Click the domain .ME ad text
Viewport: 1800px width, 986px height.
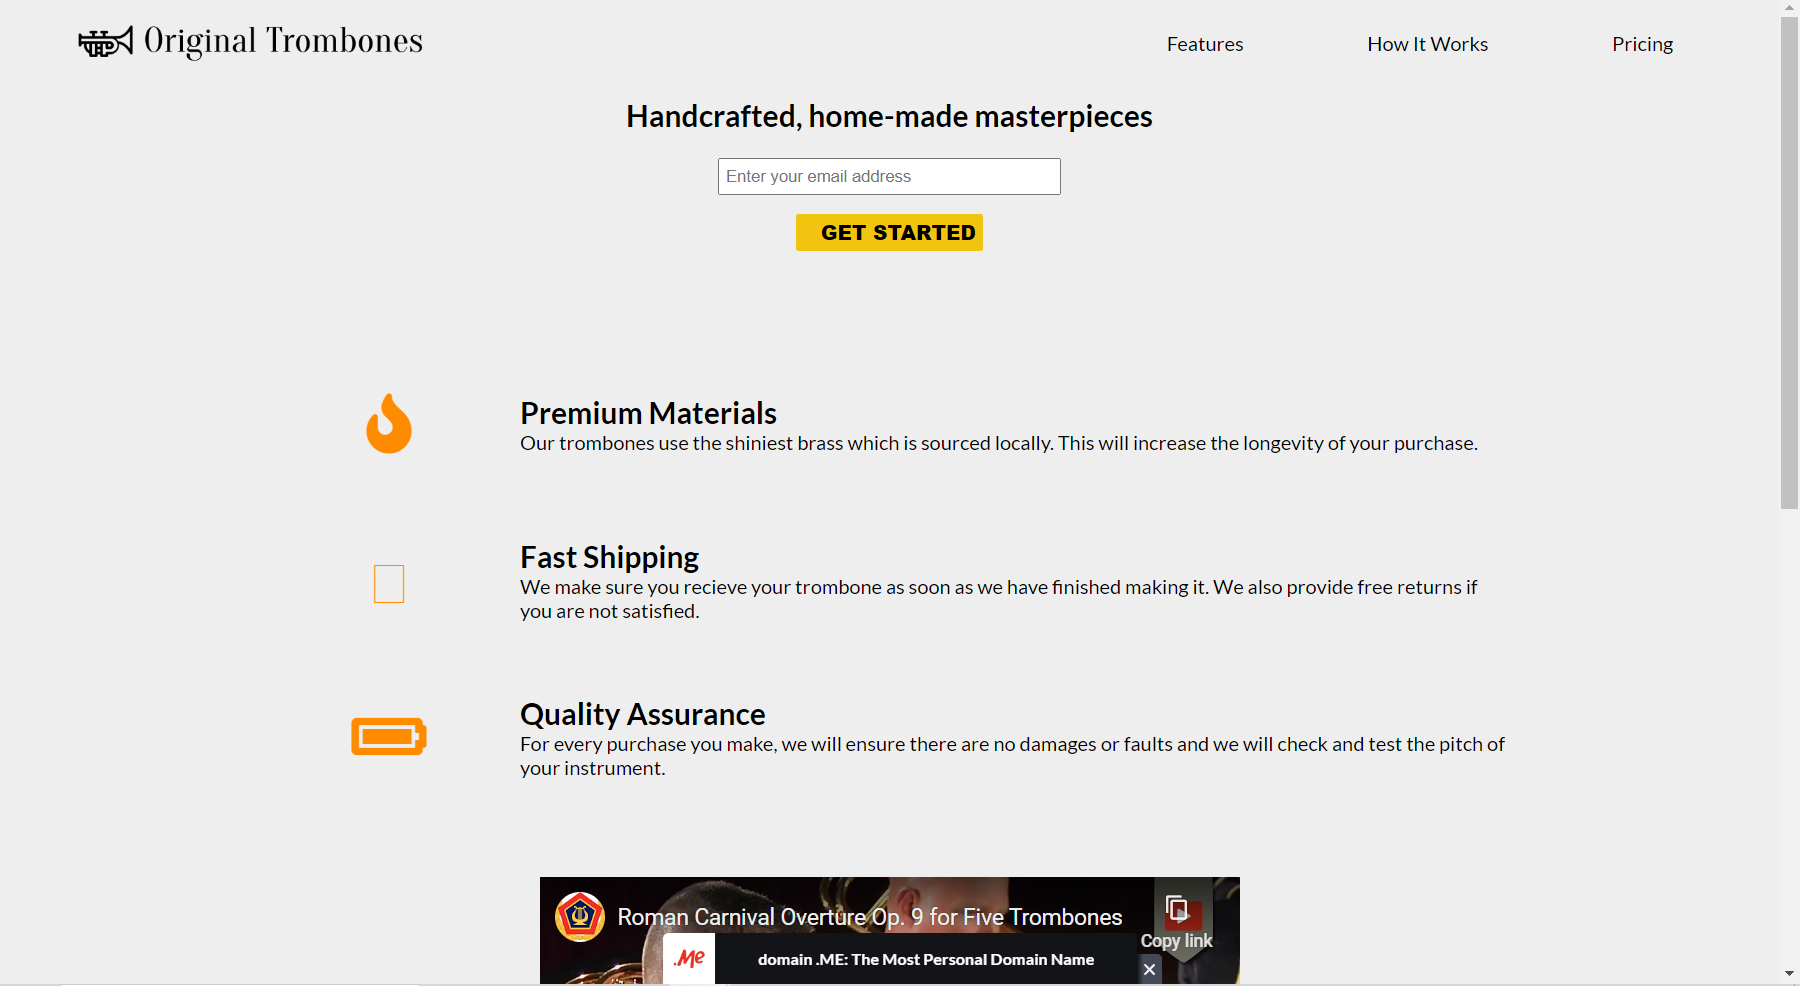(926, 959)
